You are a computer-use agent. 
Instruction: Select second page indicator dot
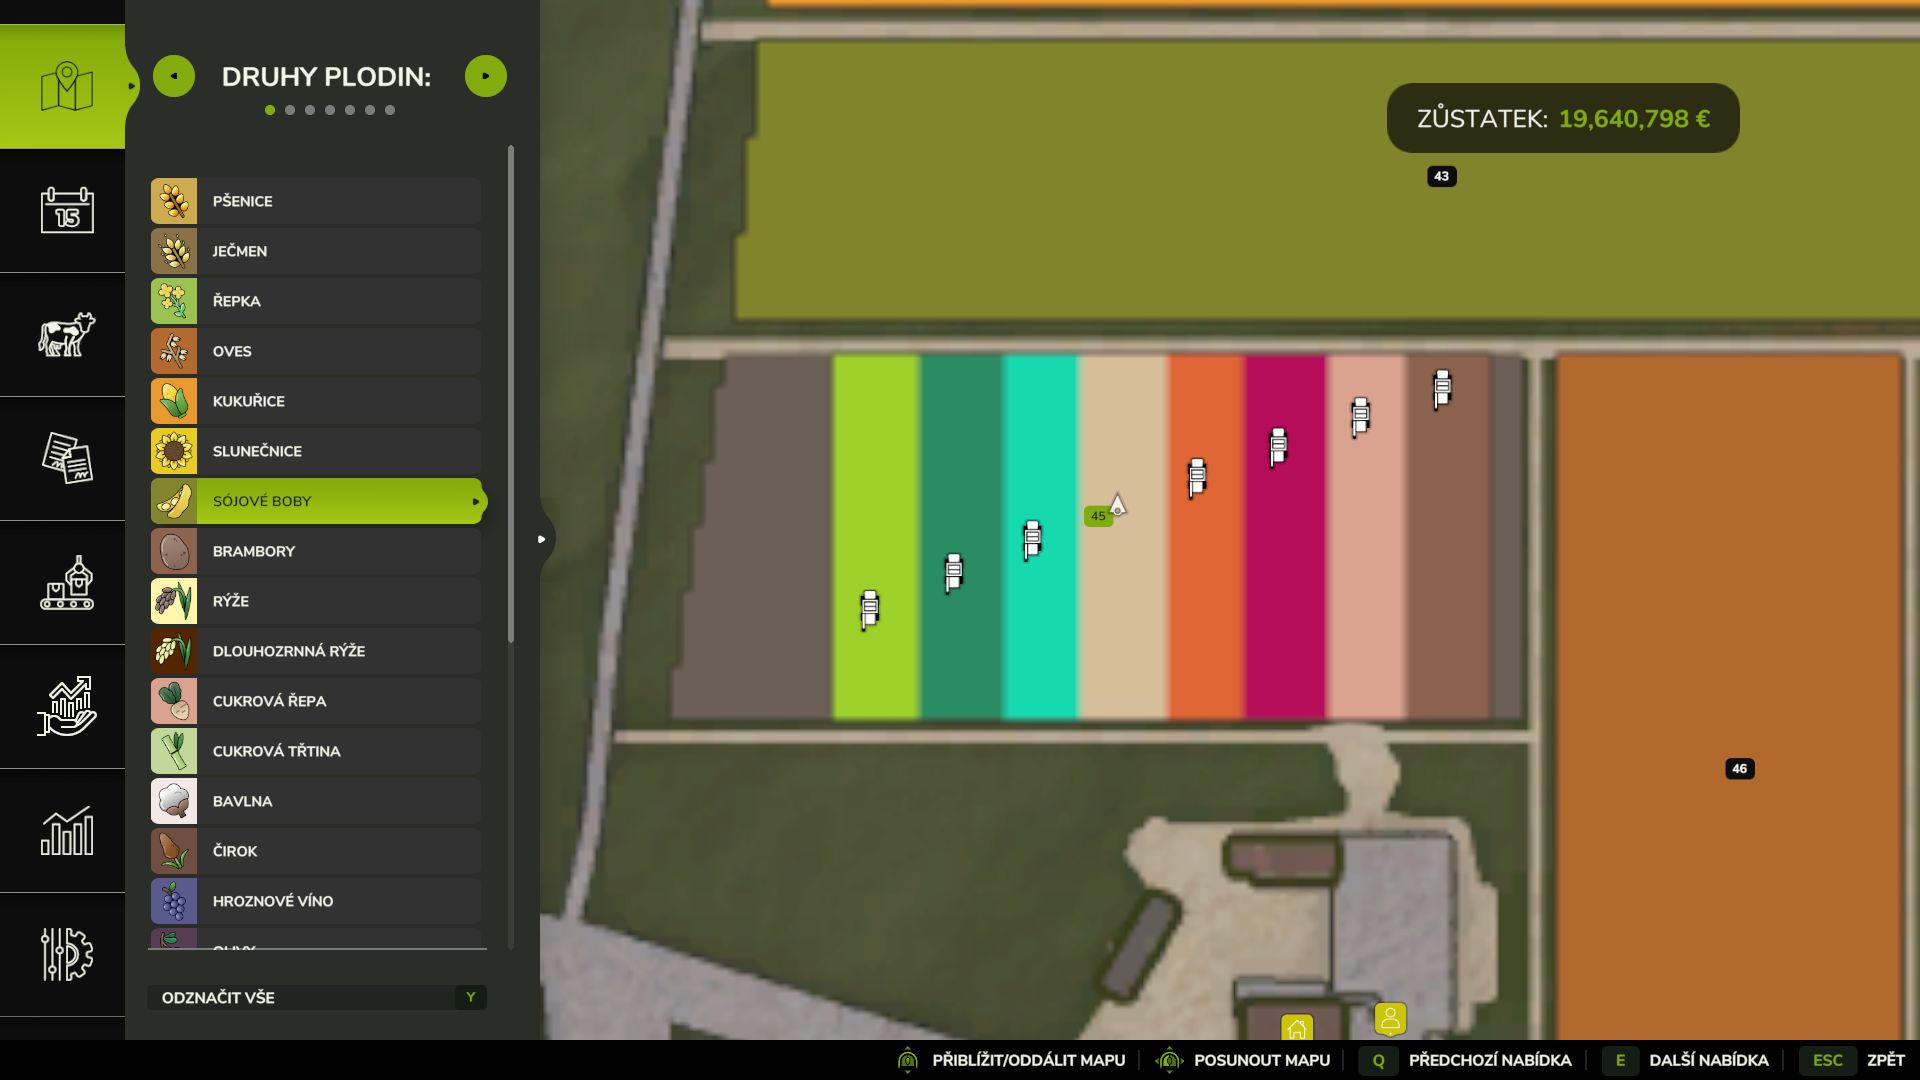tap(290, 110)
